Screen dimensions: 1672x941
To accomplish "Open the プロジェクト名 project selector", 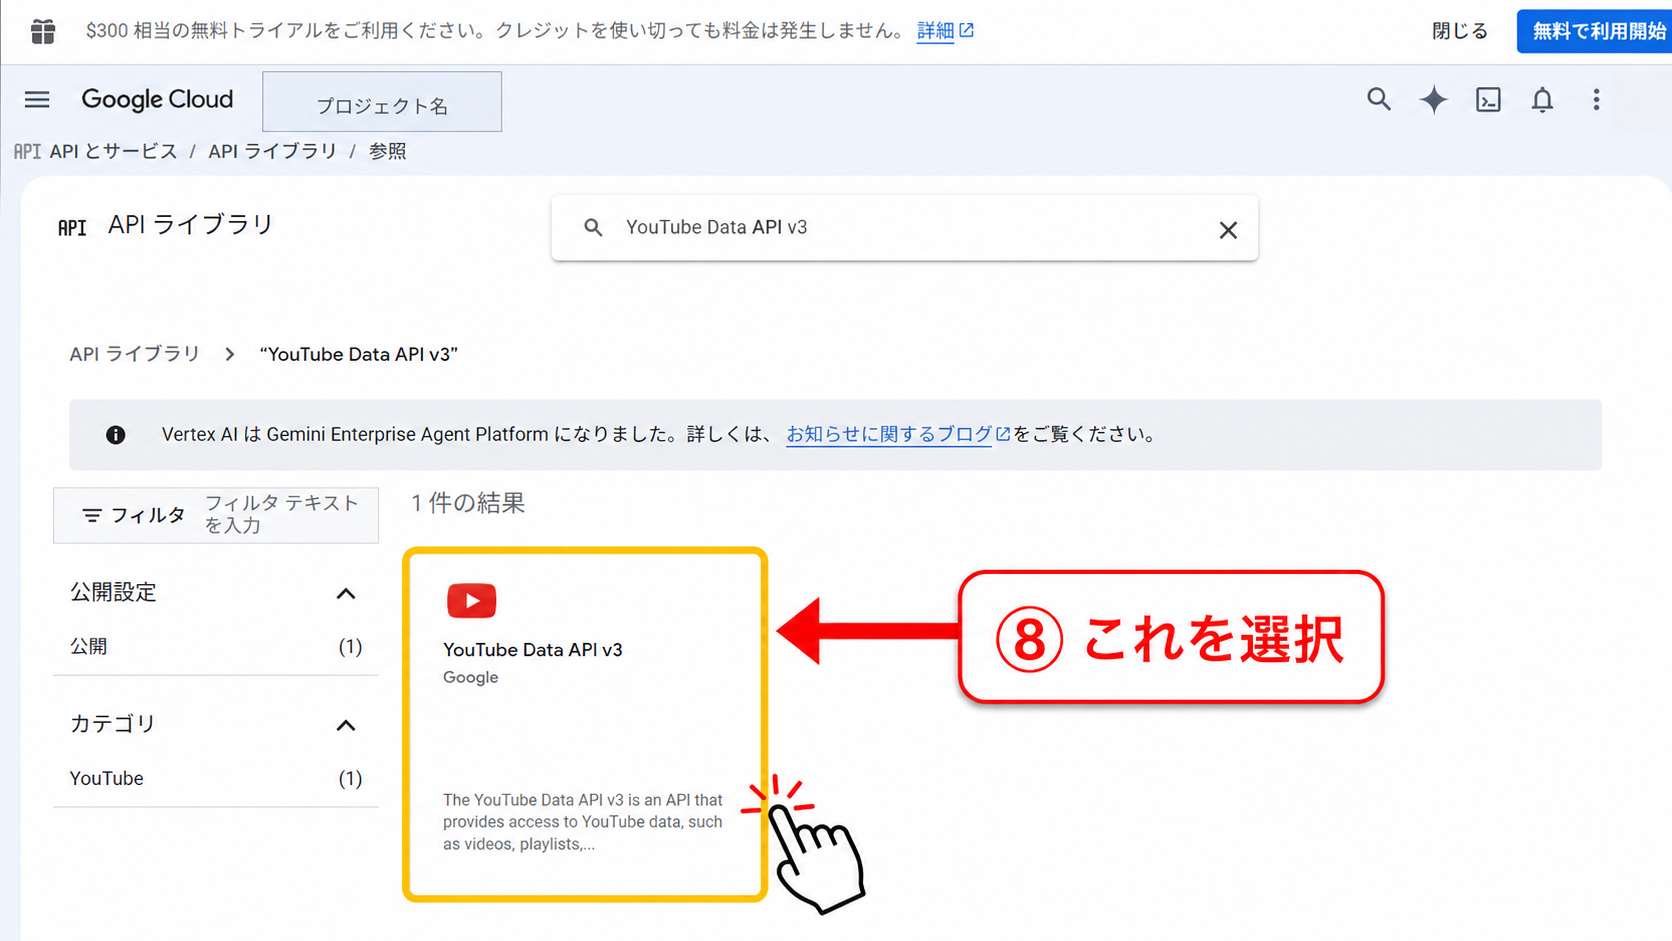I will point(382,101).
